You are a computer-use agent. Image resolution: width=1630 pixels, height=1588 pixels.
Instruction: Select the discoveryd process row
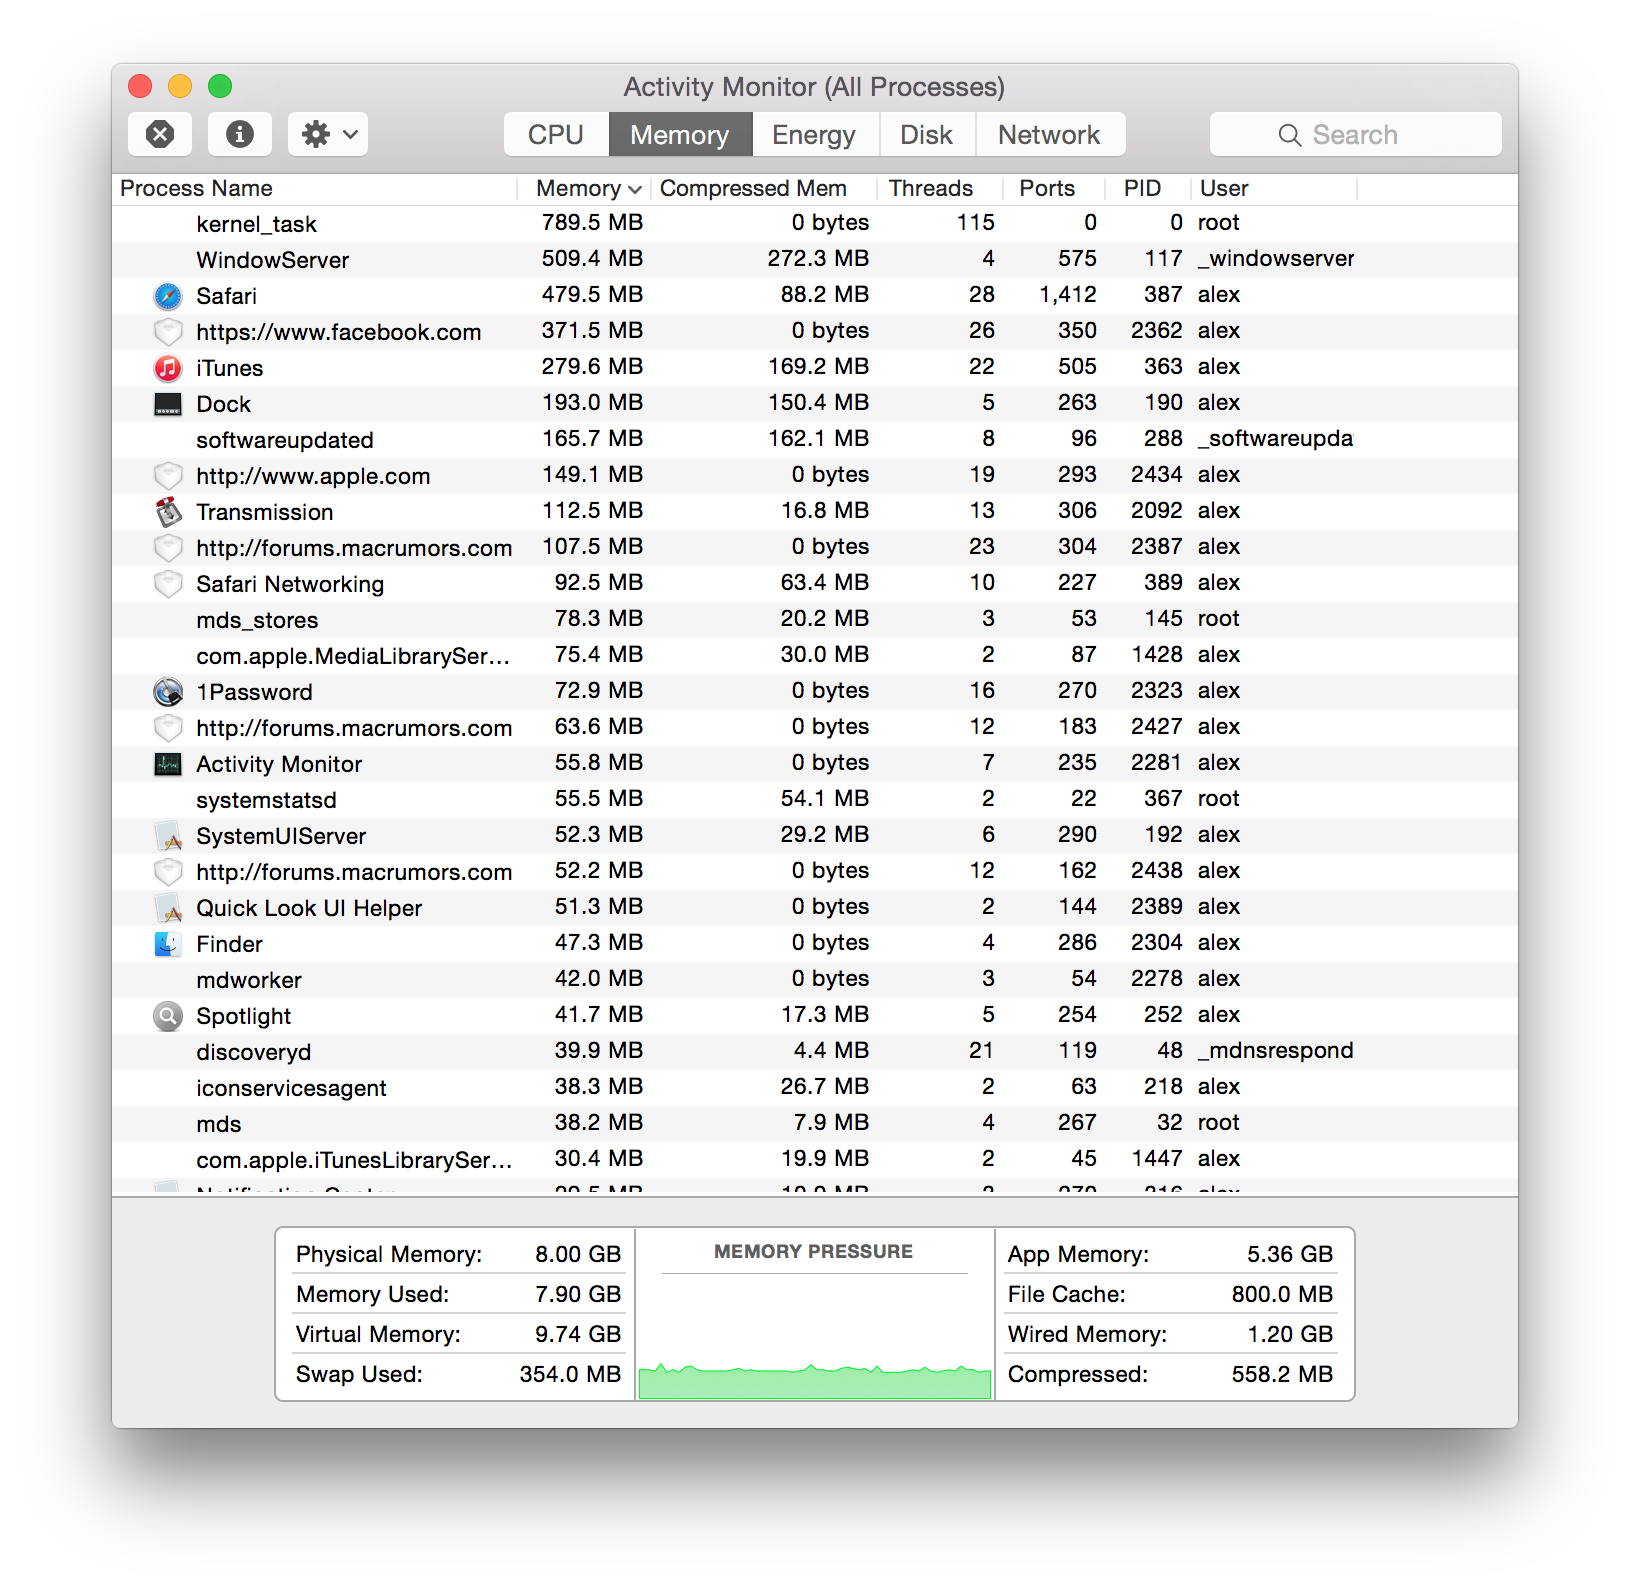click(x=815, y=1052)
